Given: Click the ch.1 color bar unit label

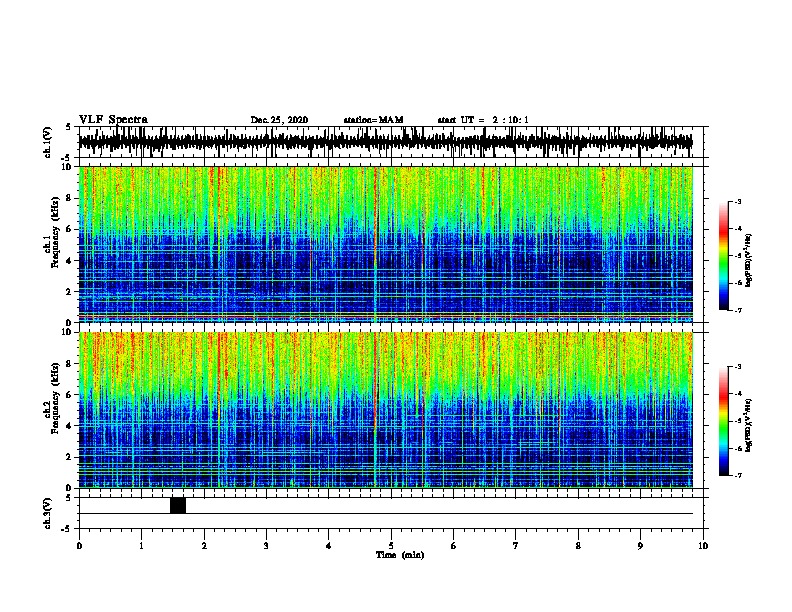Looking at the screenshot, I should click(x=749, y=260).
